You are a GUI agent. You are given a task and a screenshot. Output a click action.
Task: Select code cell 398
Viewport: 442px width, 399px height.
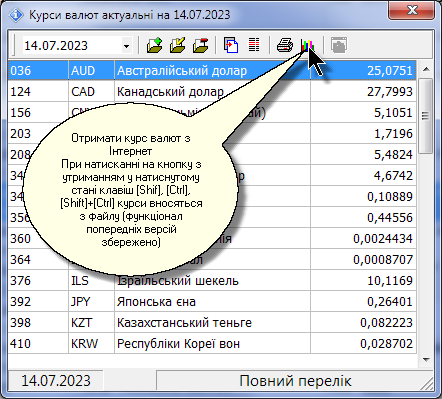(x=38, y=322)
